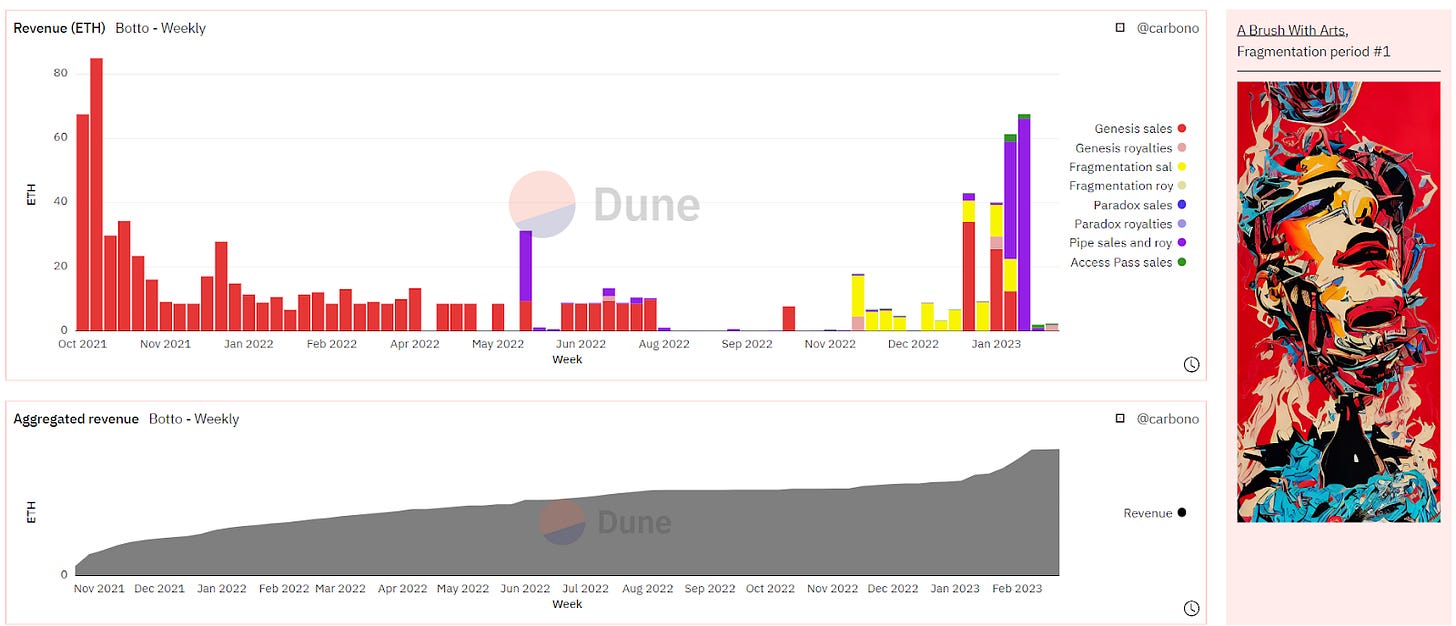Click 'Fragmentation period #1' caption text

click(1313, 51)
